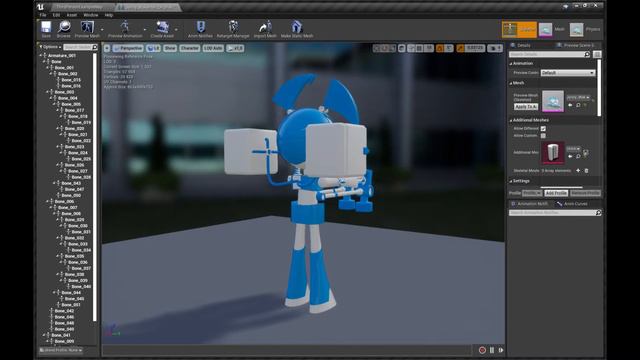Click the Preview Mesh toolbar icon
The width and height of the screenshot is (640, 360).
click(87, 28)
